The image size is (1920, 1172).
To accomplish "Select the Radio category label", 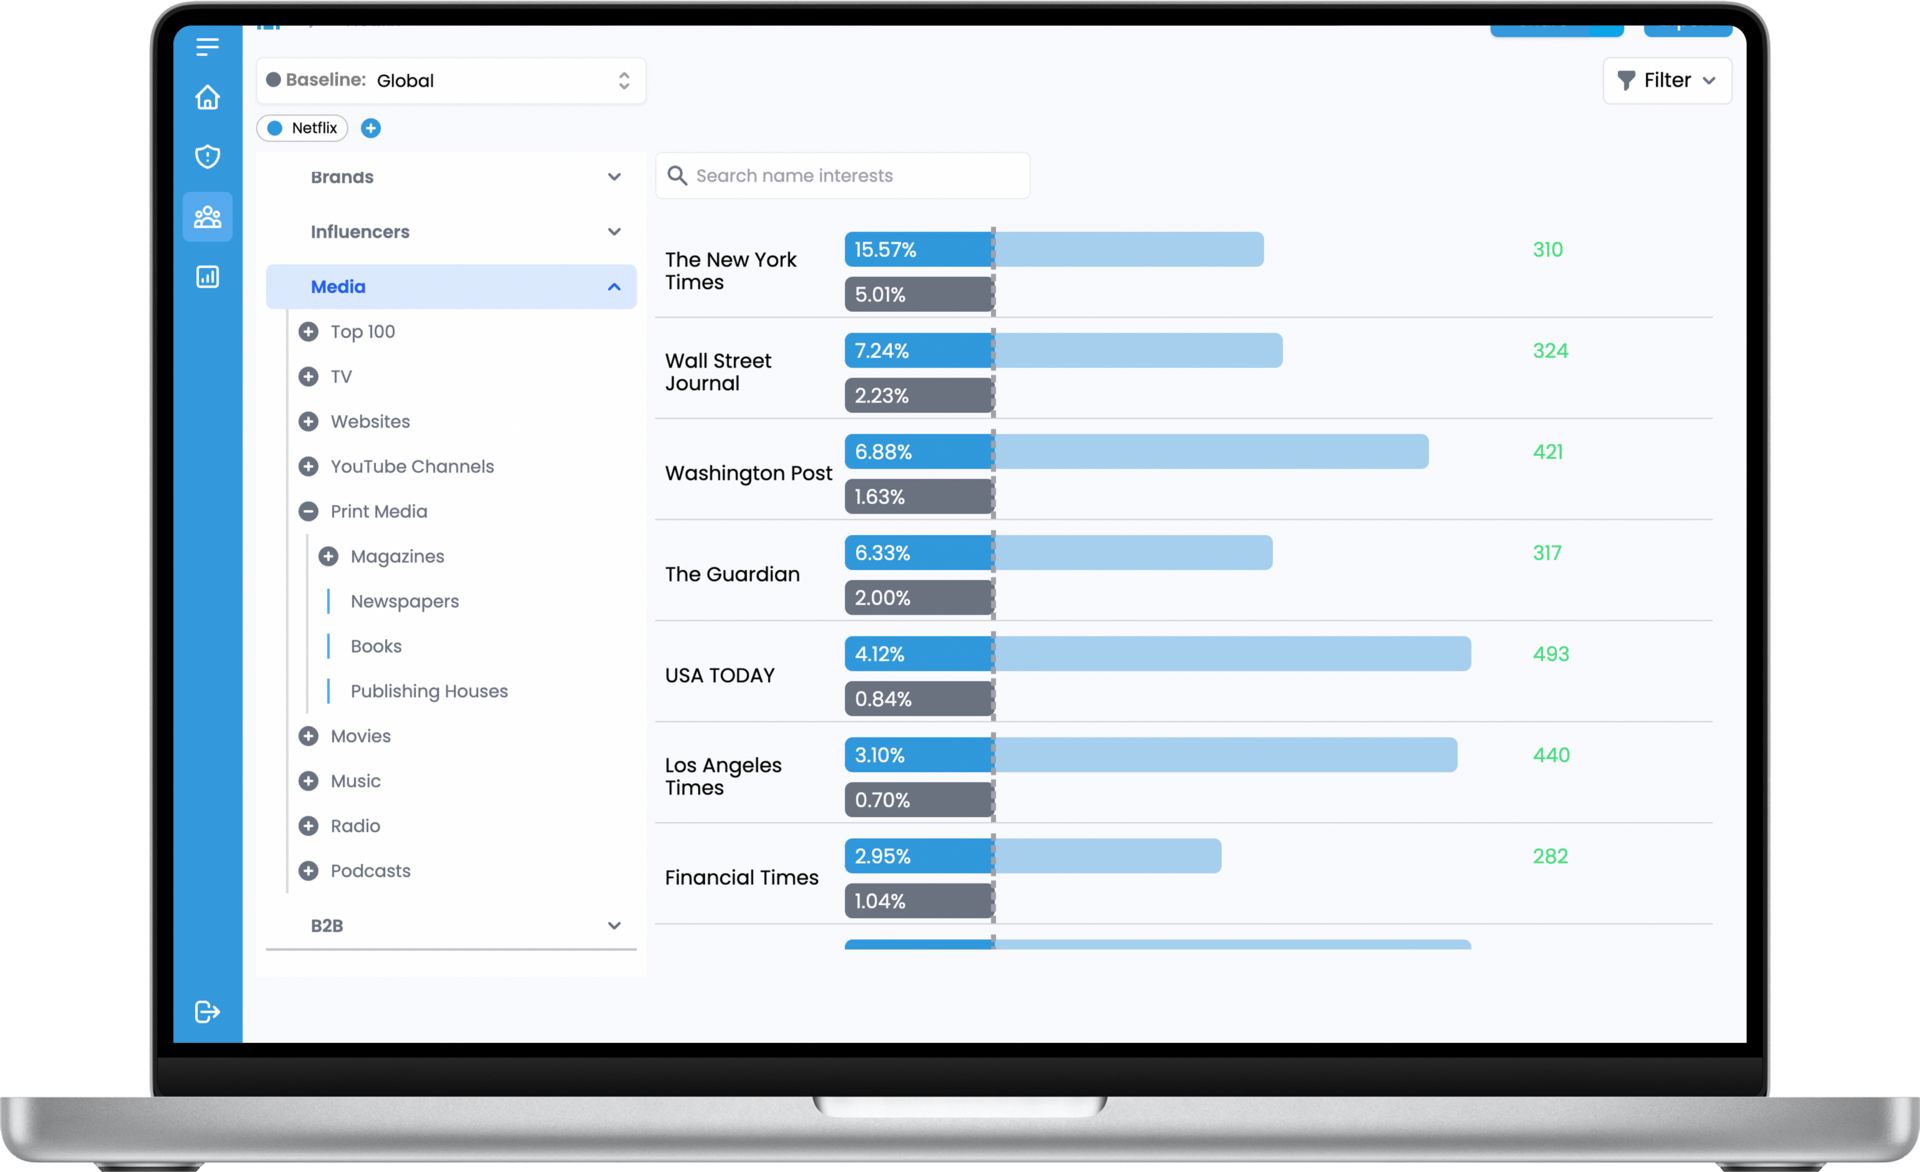I will pos(355,826).
